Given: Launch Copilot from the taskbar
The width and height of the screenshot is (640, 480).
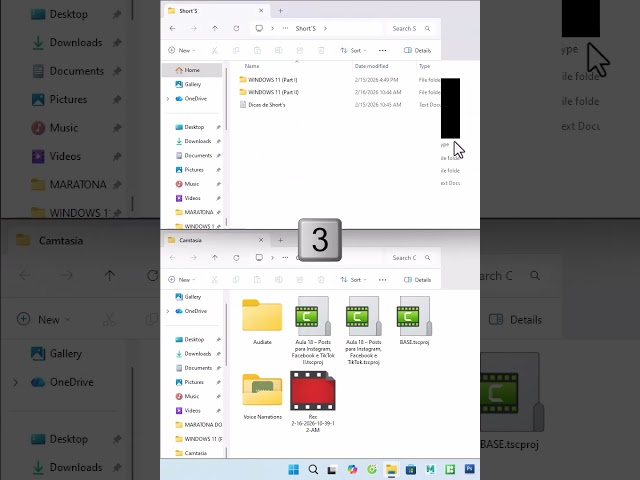Looking at the screenshot, I should 352,469.
